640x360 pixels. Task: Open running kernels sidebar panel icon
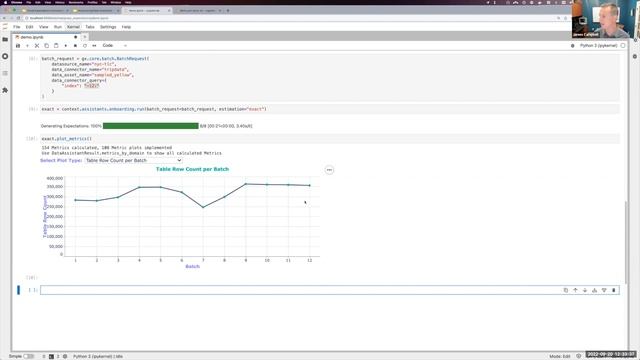pyautogui.click(x=5, y=56)
